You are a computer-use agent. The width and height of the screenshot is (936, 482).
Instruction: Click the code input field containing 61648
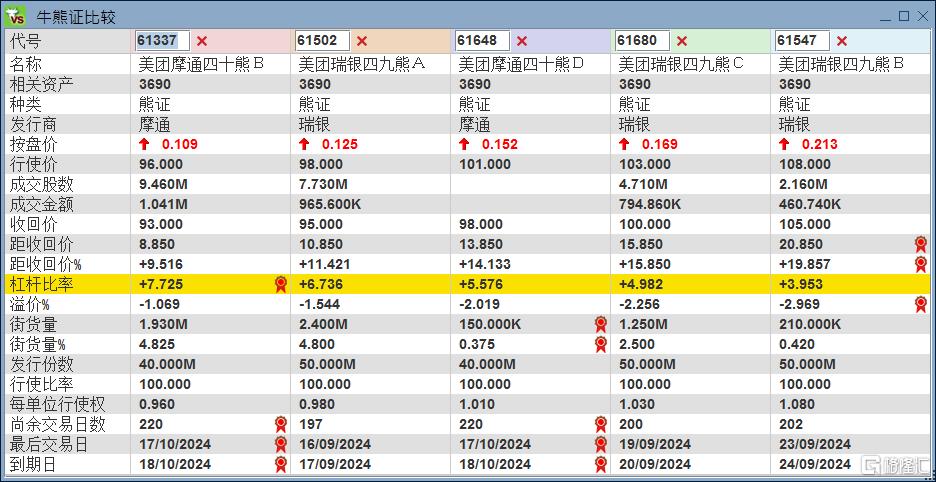click(482, 41)
